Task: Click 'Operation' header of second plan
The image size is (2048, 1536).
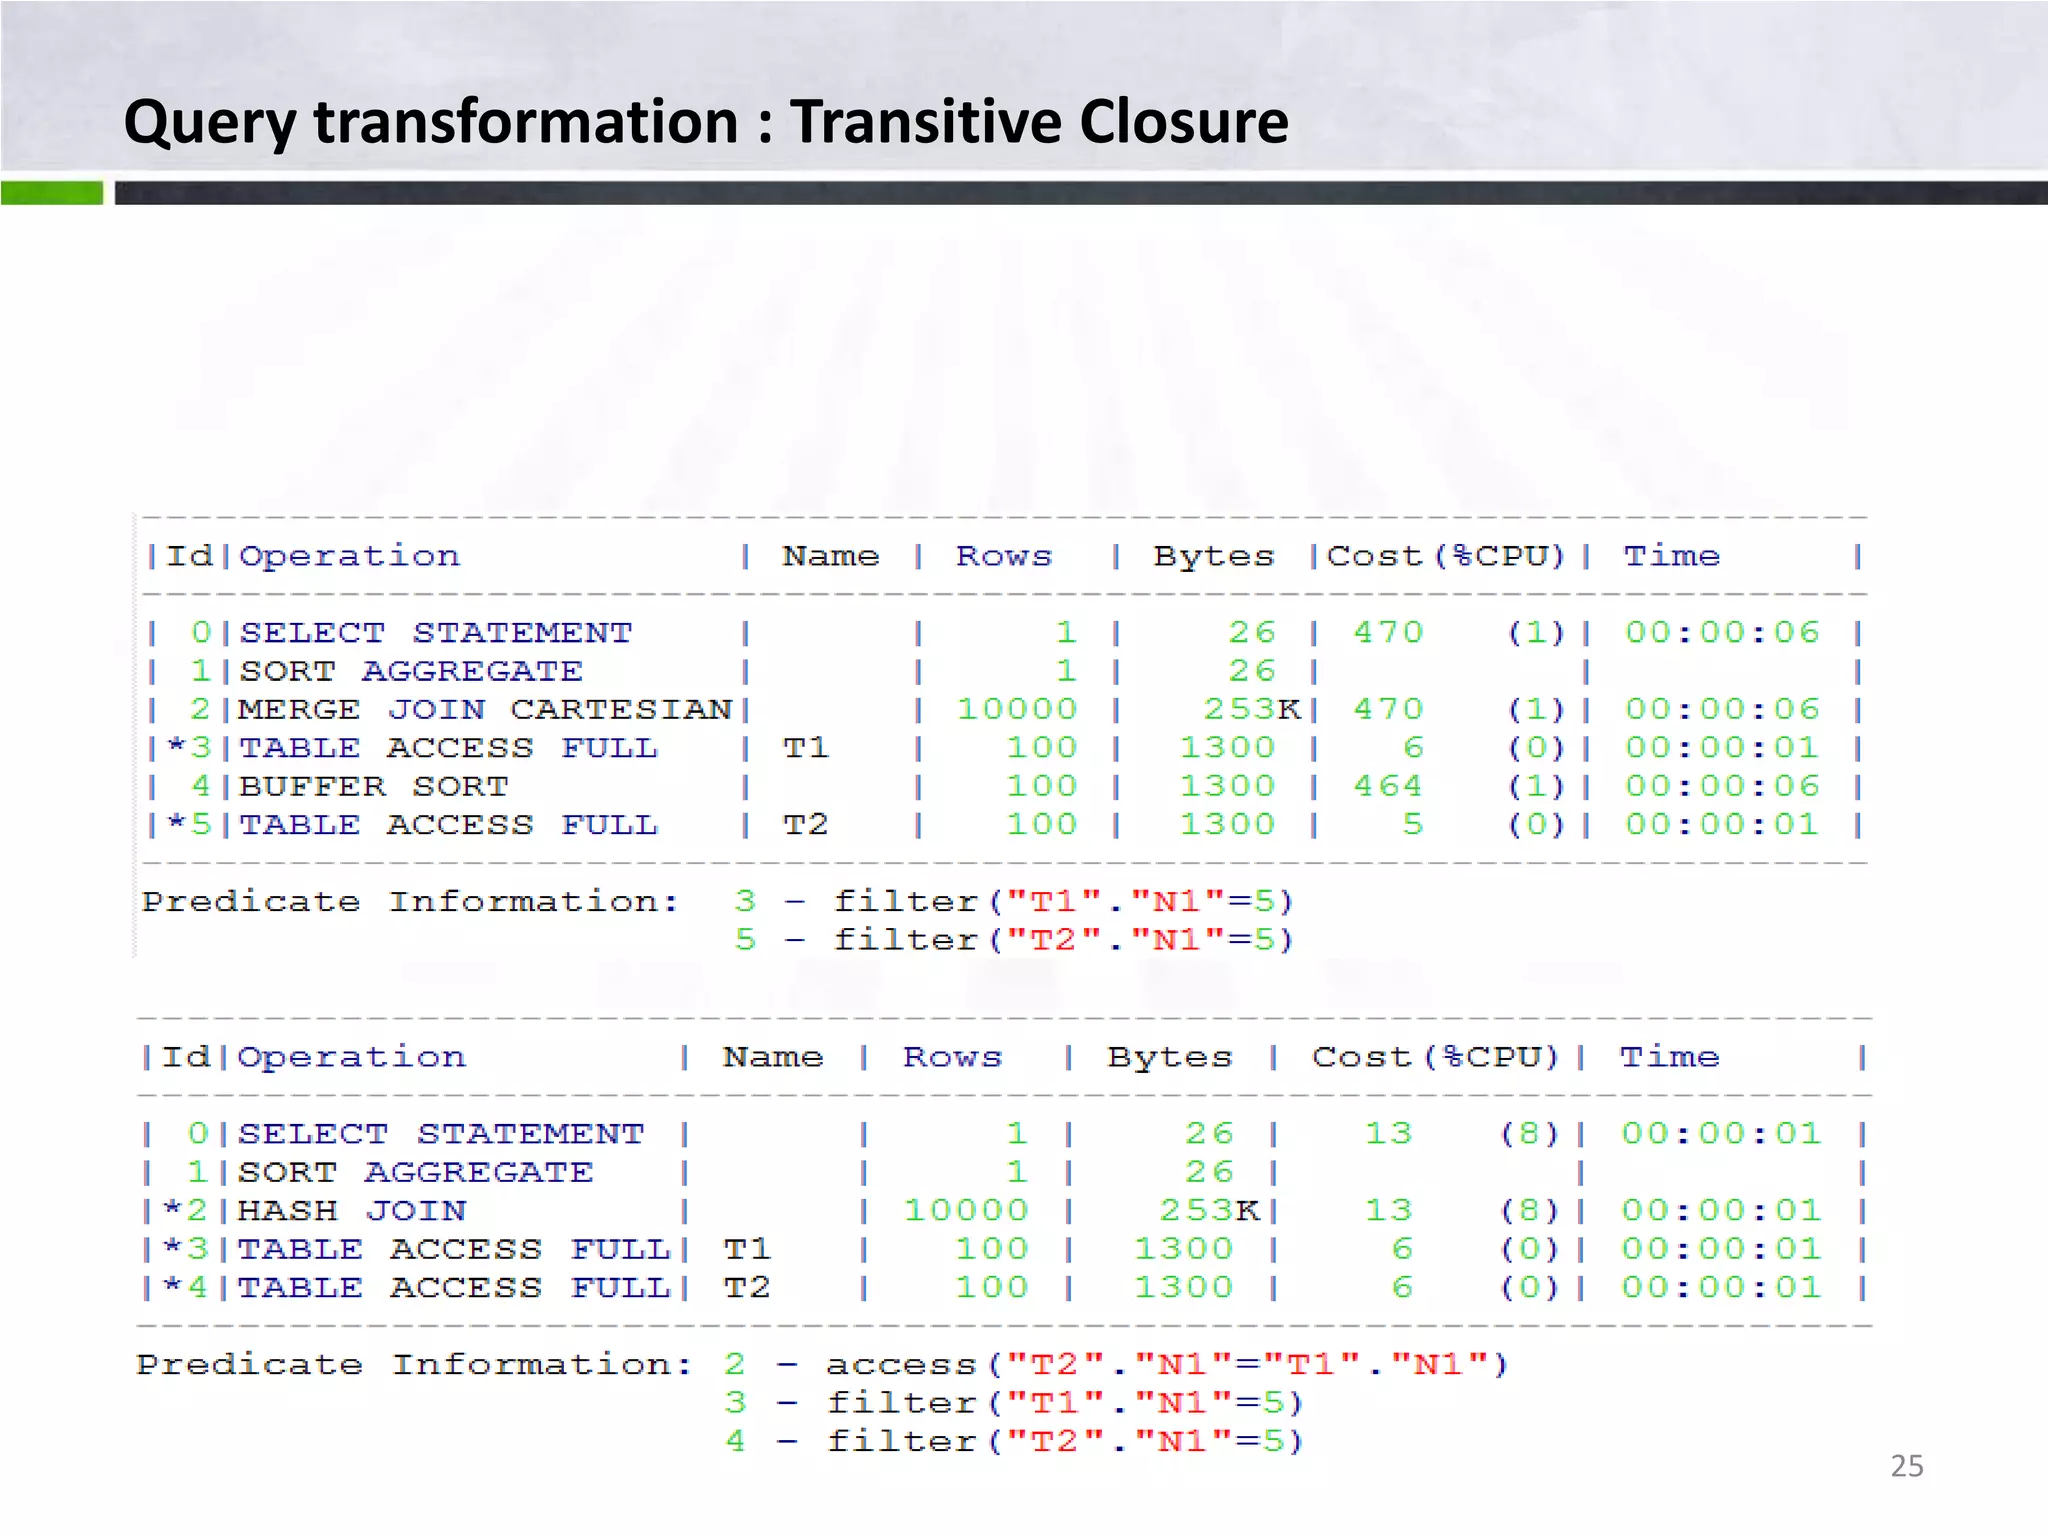Action: click(352, 1057)
